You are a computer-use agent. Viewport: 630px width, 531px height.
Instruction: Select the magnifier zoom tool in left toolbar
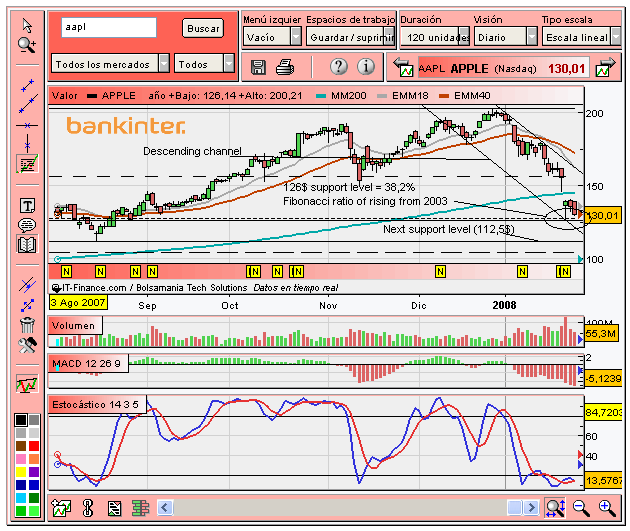click(x=27, y=45)
